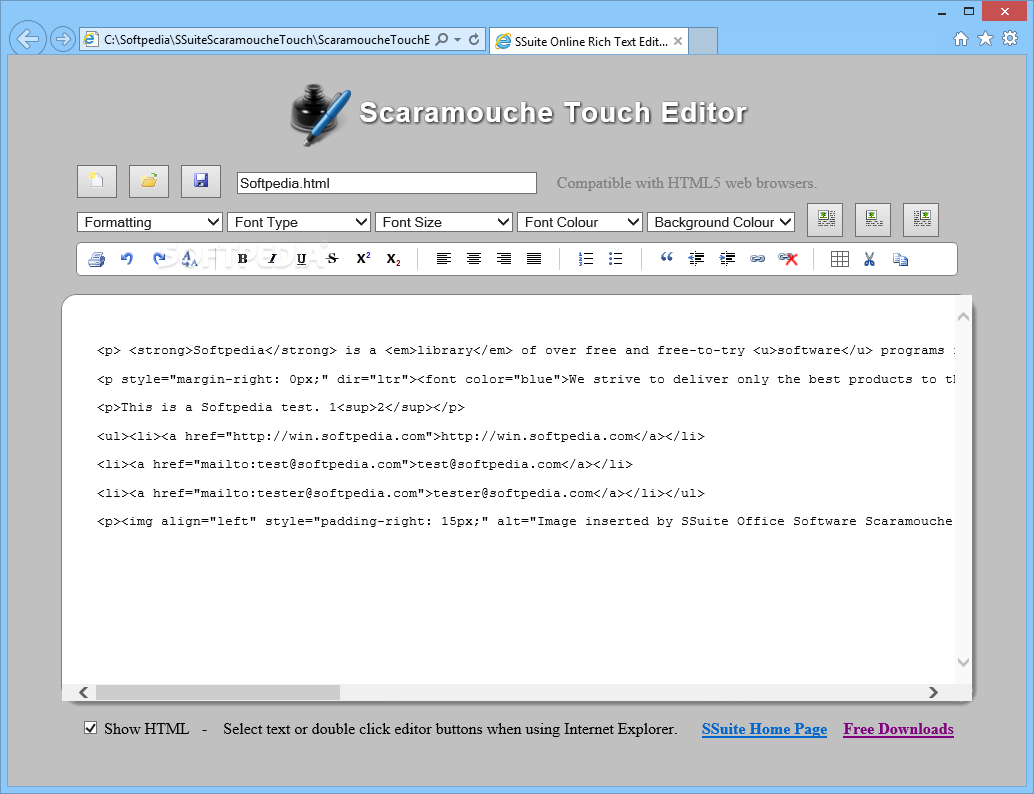Open the SSuite Home Page link
This screenshot has width=1034, height=794.
pos(764,729)
